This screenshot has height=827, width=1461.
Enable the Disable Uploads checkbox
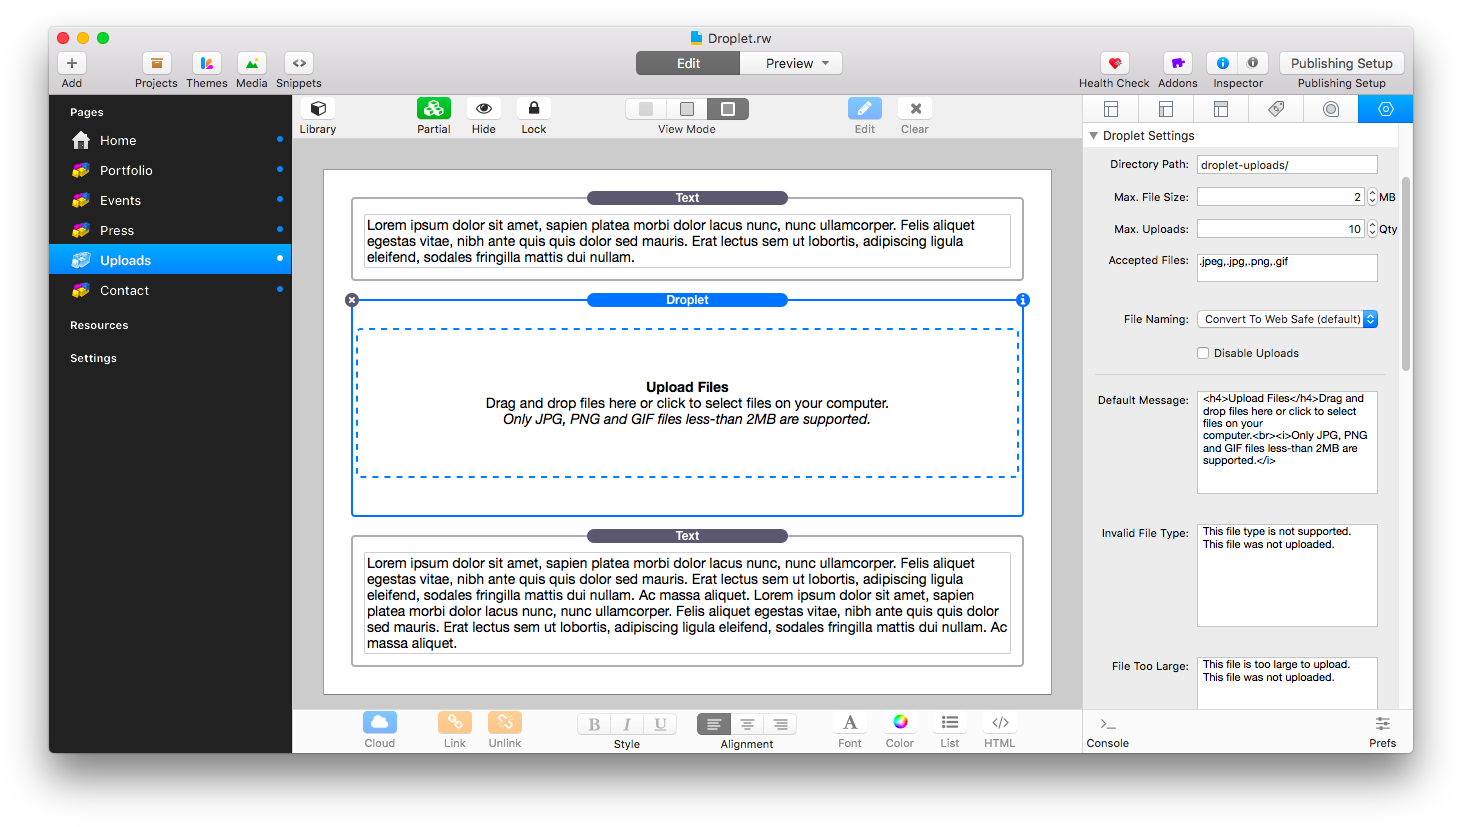(1203, 353)
